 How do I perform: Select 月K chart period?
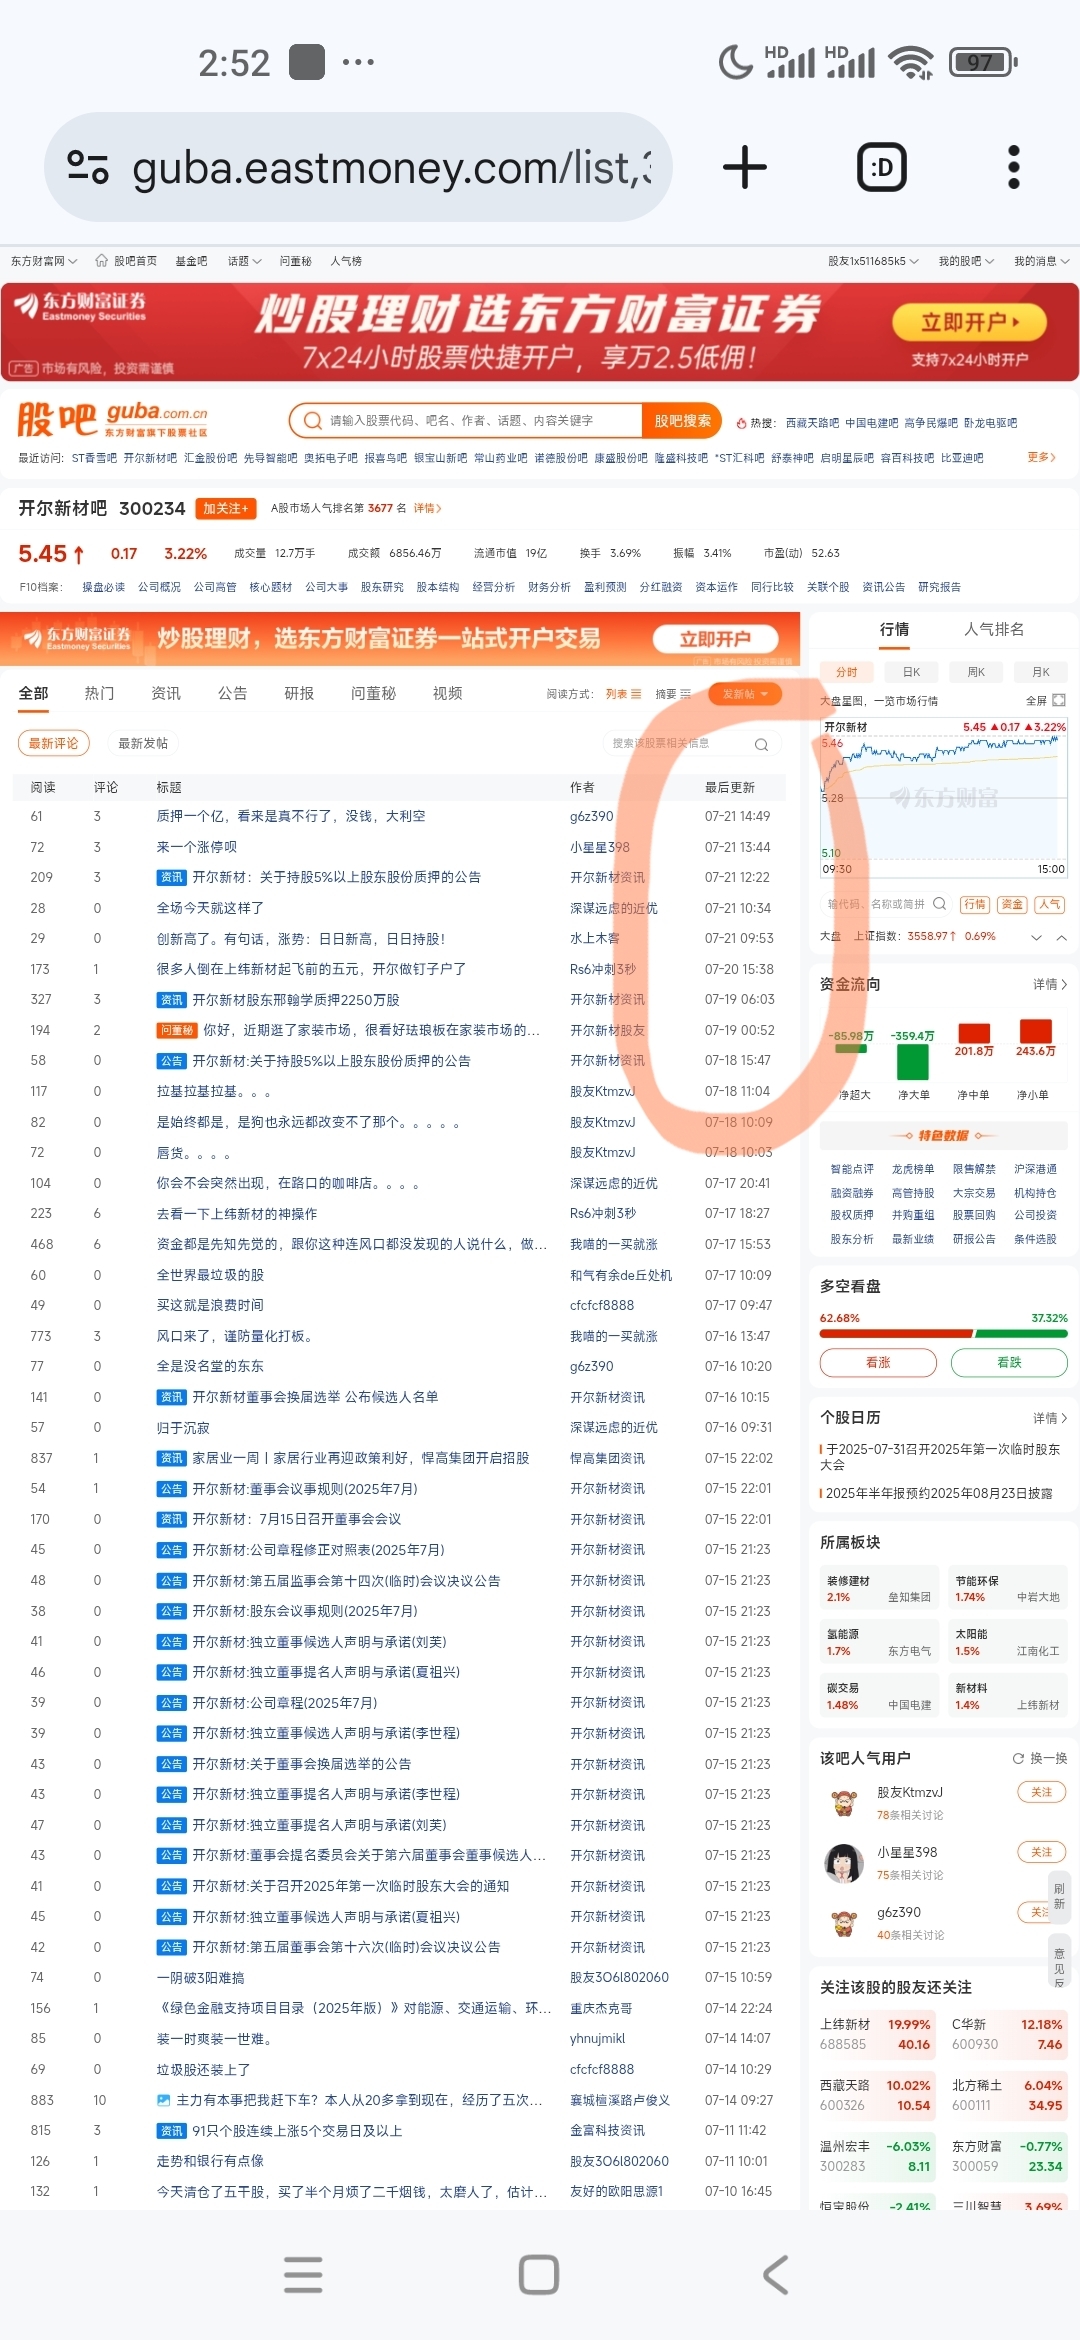click(1041, 672)
